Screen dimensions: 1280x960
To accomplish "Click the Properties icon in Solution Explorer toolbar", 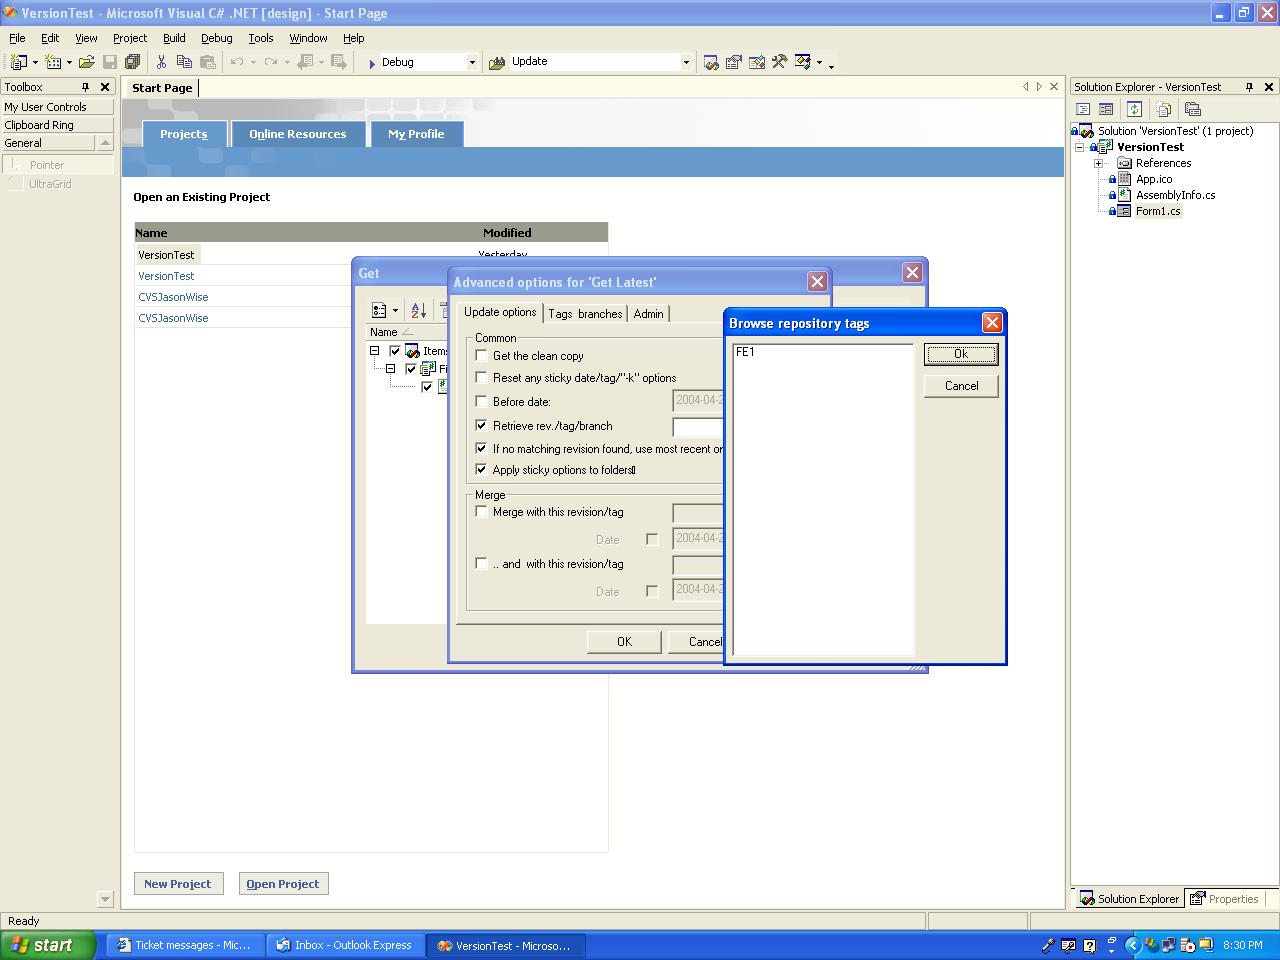I will coord(1192,109).
